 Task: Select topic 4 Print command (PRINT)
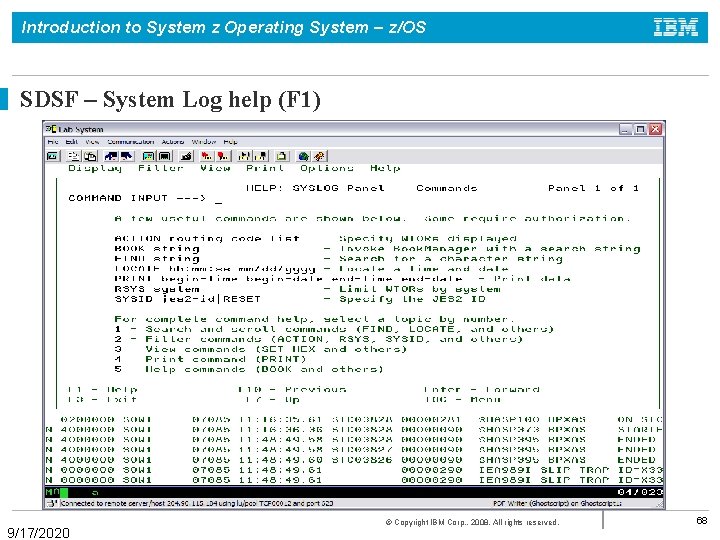[210, 360]
